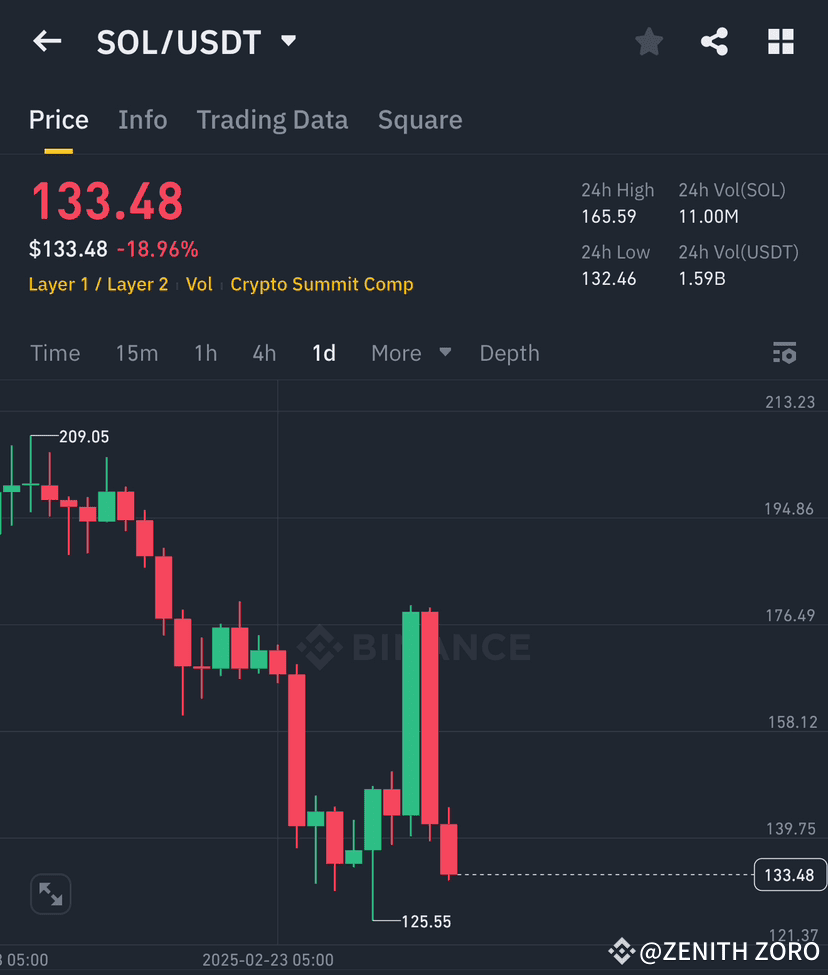The height and width of the screenshot is (975, 828).
Task: Expand the chart to fullscreen
Action: click(50, 894)
